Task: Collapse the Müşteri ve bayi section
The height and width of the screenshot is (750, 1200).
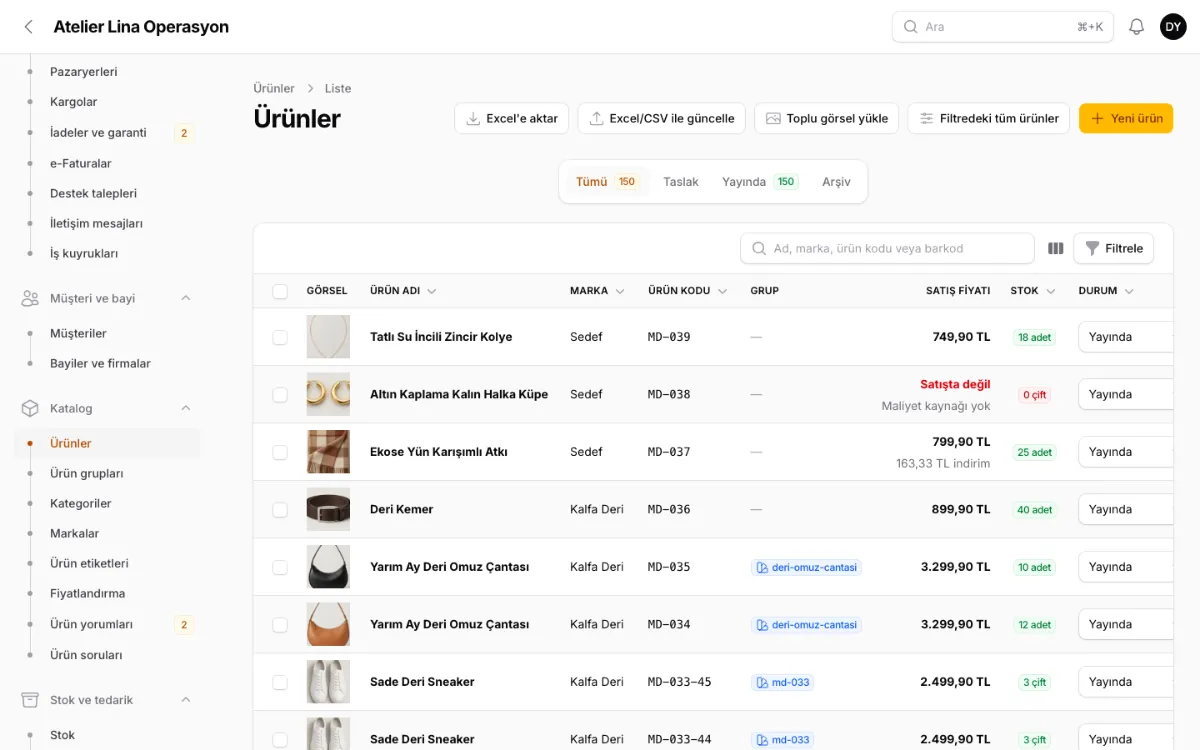Action: pos(185,298)
